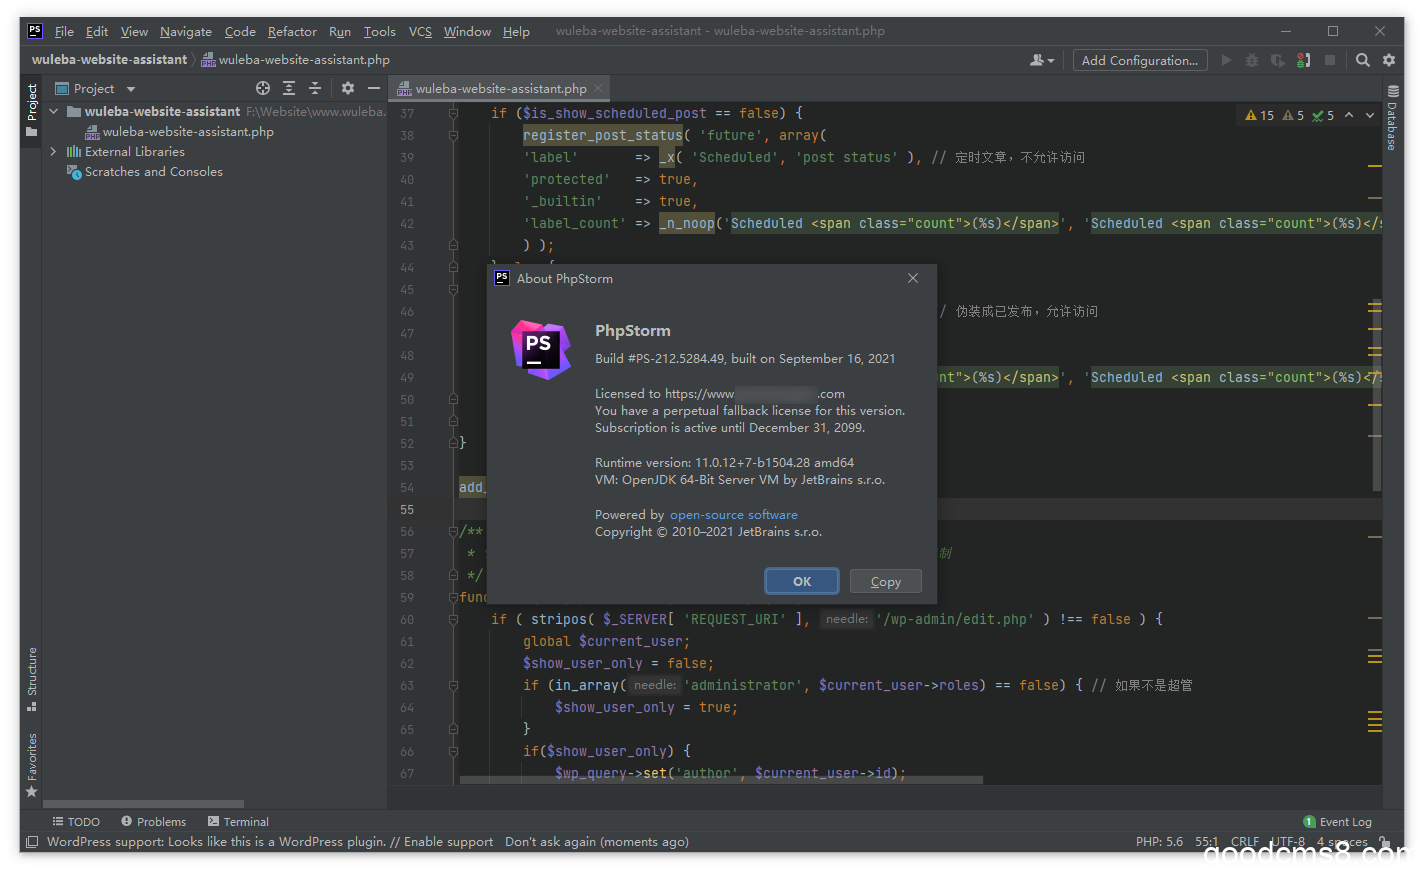This screenshot has width=1425, height=875.
Task: Go to previous highlighted error arrow
Action: click(x=1349, y=115)
